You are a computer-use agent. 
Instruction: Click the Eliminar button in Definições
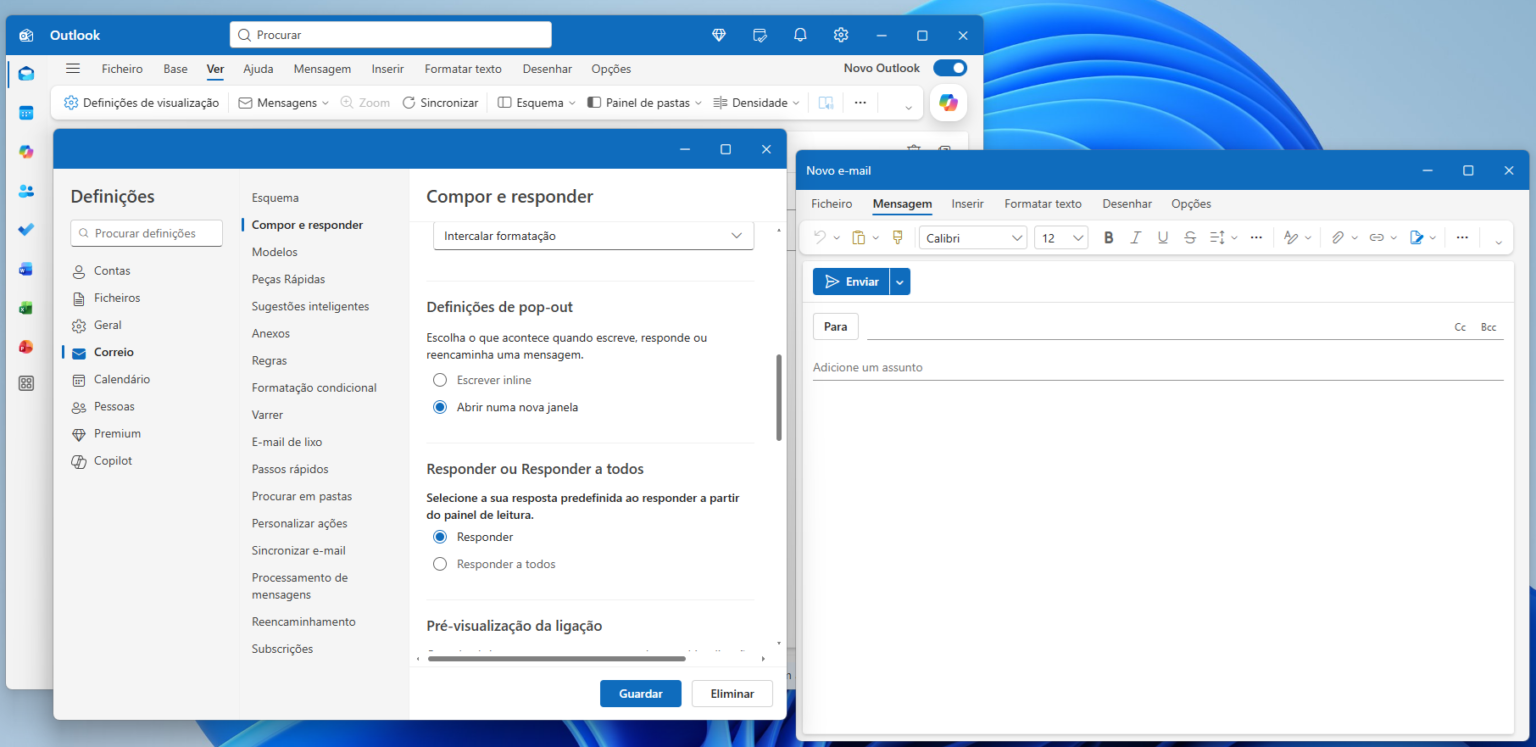pos(732,693)
